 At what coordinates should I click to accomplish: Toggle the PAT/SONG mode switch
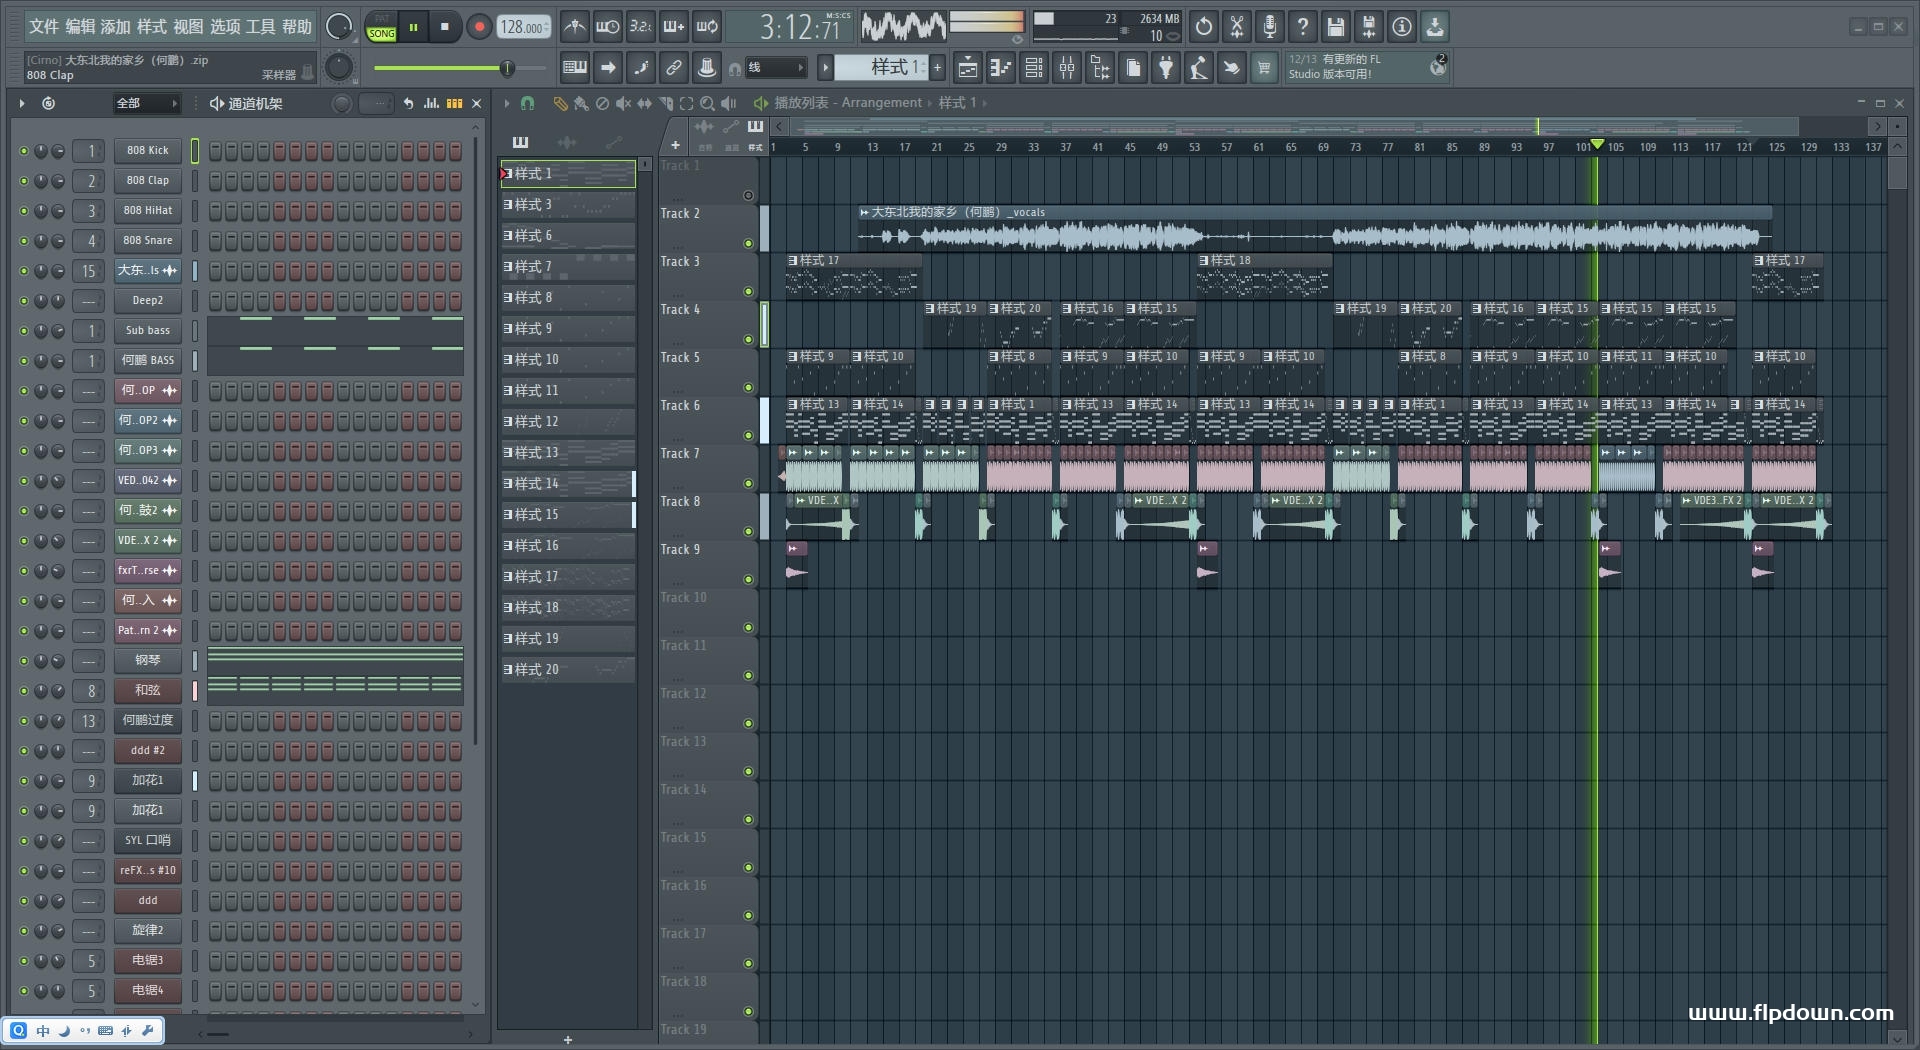[381, 27]
